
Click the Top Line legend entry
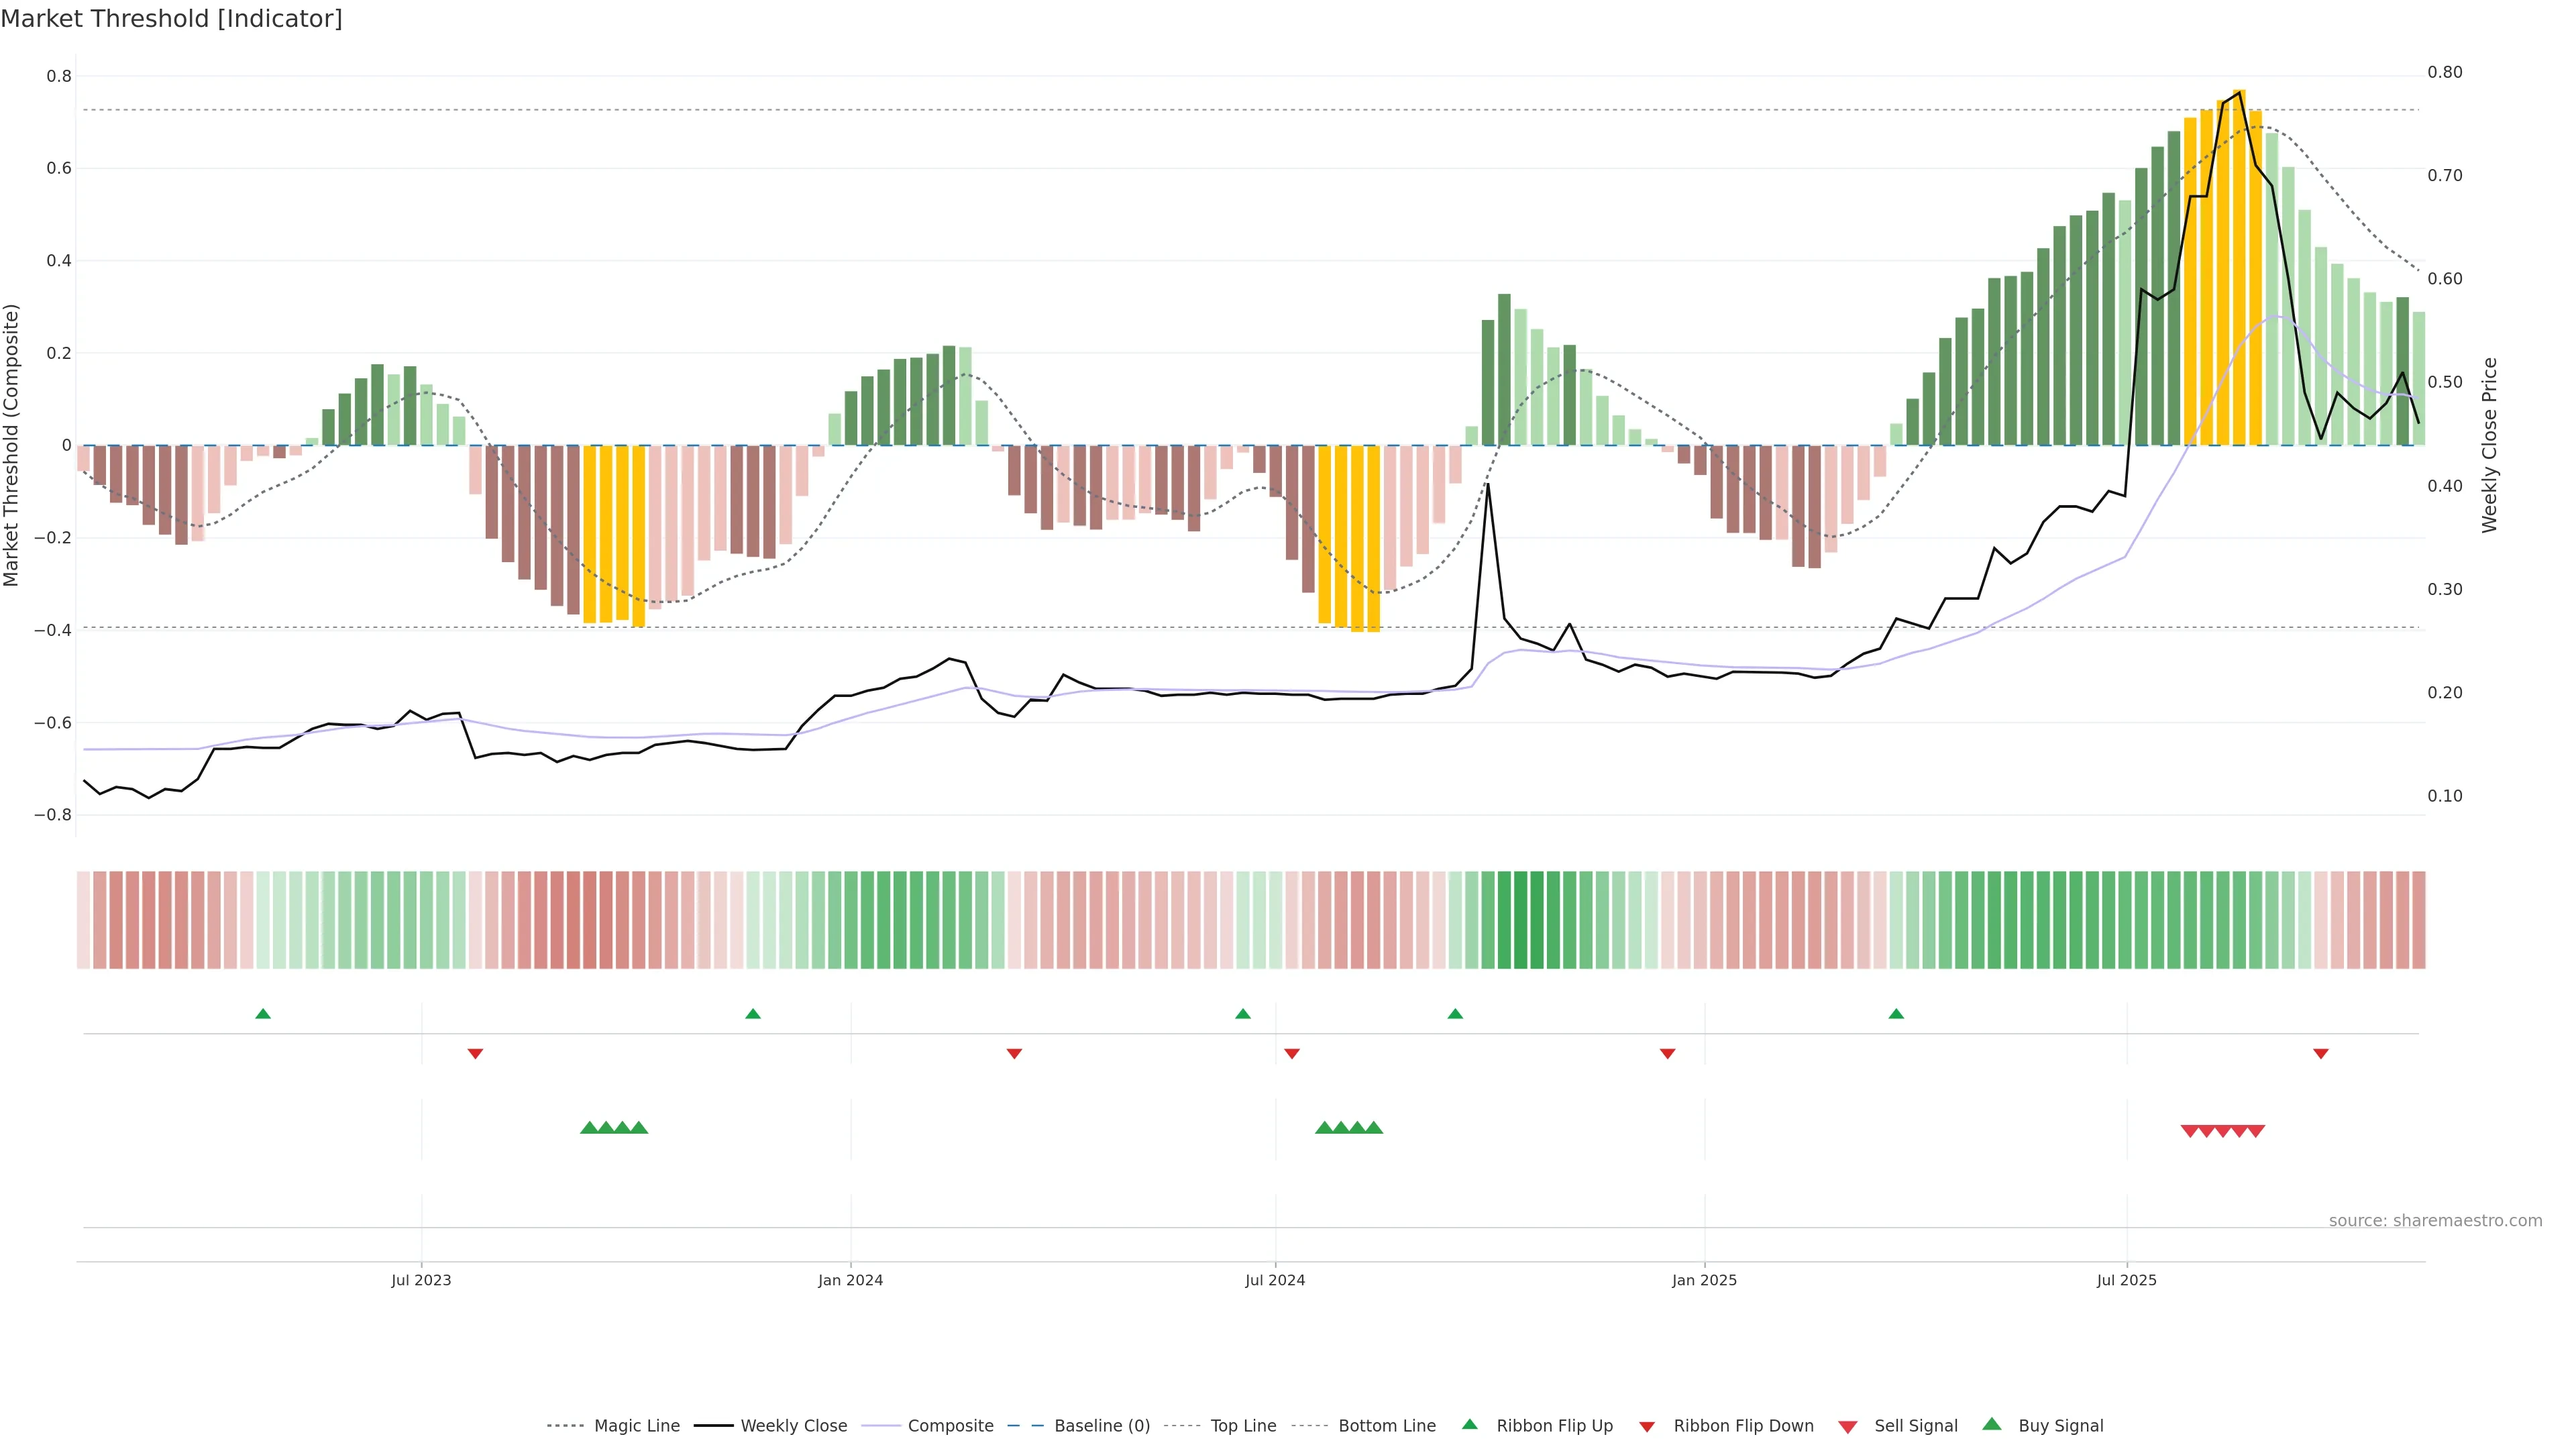(x=1243, y=1426)
